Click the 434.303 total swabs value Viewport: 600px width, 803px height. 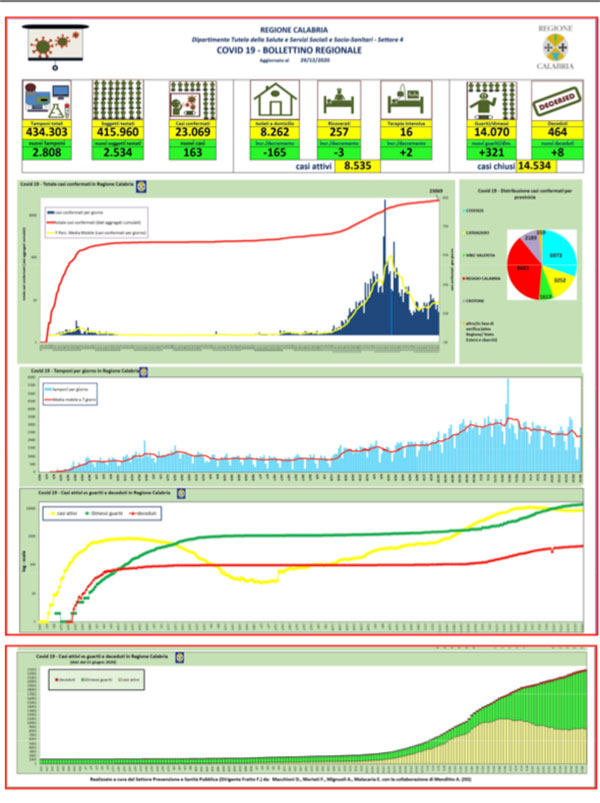[47, 132]
